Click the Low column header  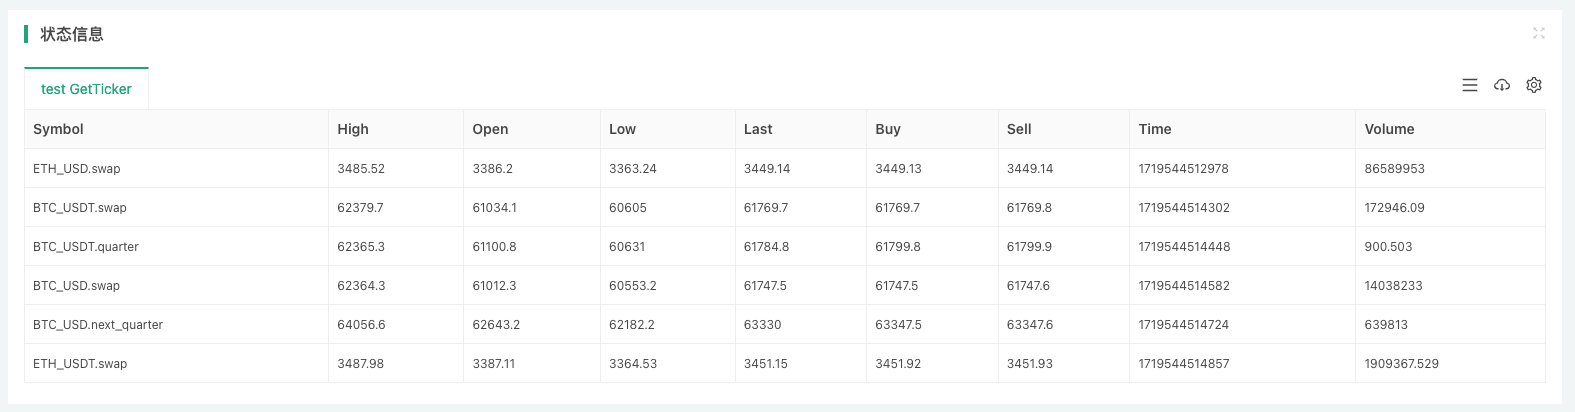(x=622, y=129)
